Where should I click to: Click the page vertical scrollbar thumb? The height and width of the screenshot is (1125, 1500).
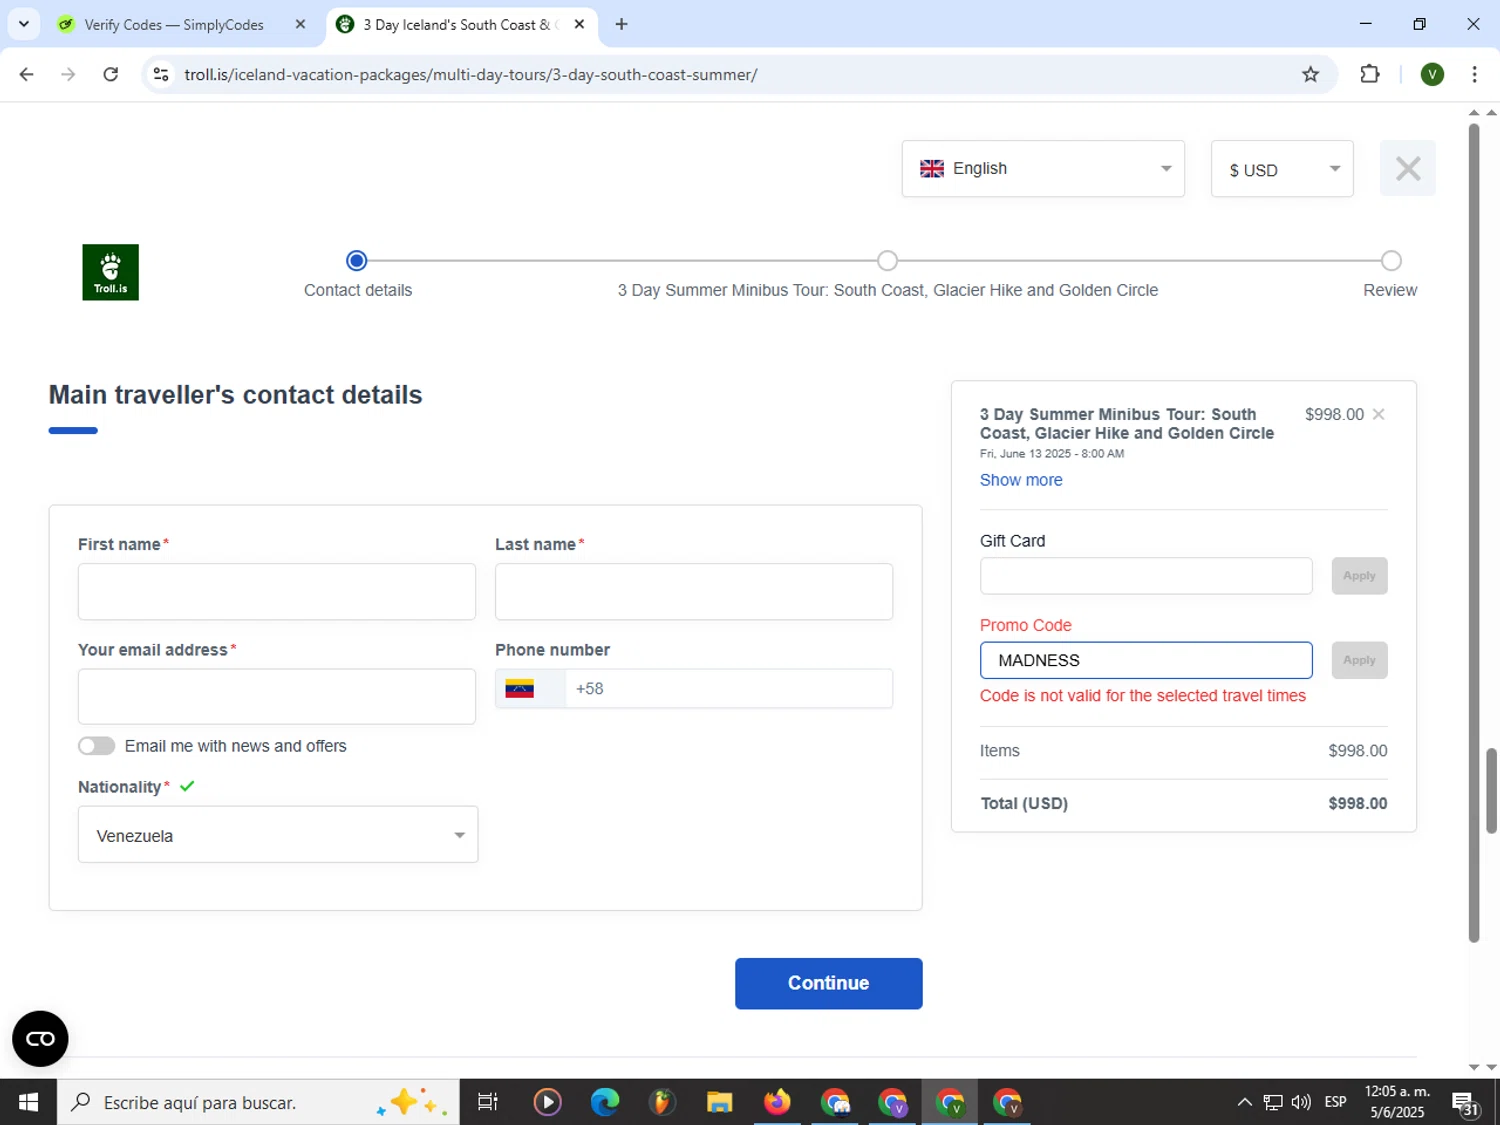pyautogui.click(x=1491, y=790)
